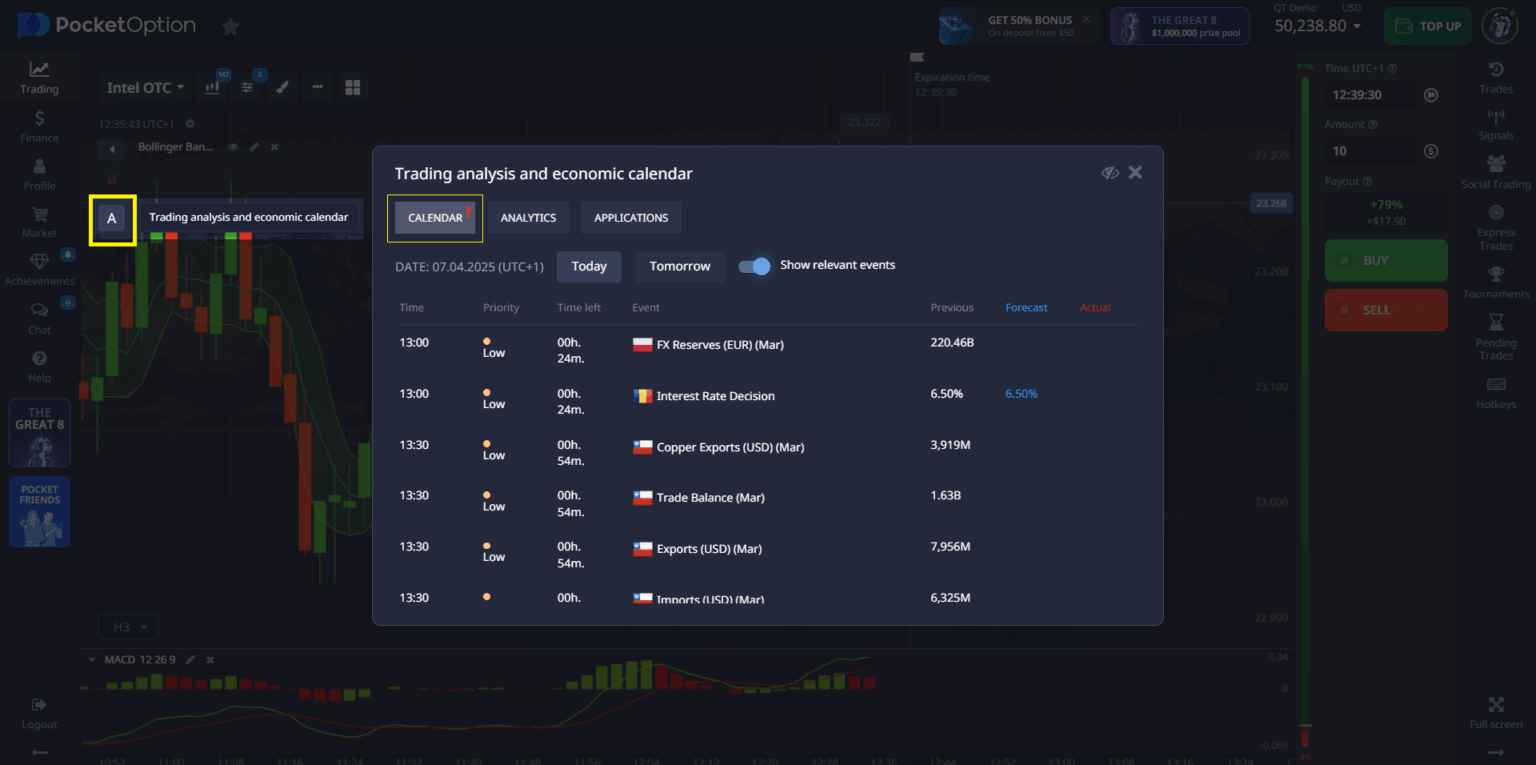1536x765 pixels.
Task: Hide the dialog using its eye icon
Action: (x=1110, y=172)
